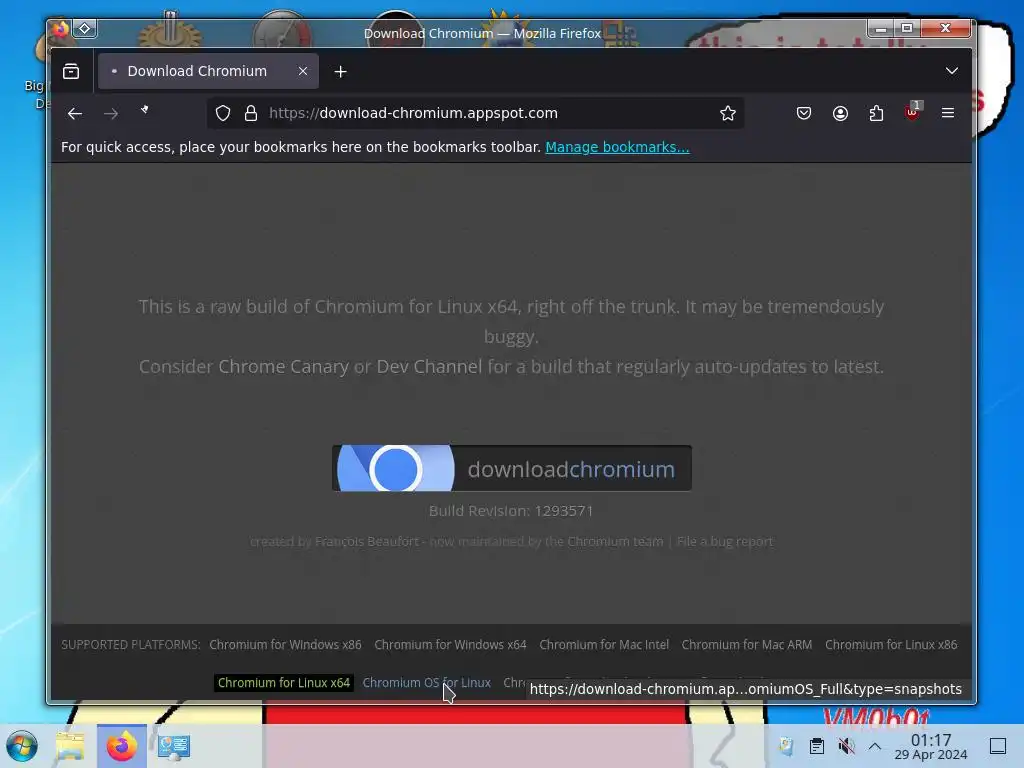Click the forward navigation arrow
The height and width of the screenshot is (768, 1024).
[x=111, y=114]
